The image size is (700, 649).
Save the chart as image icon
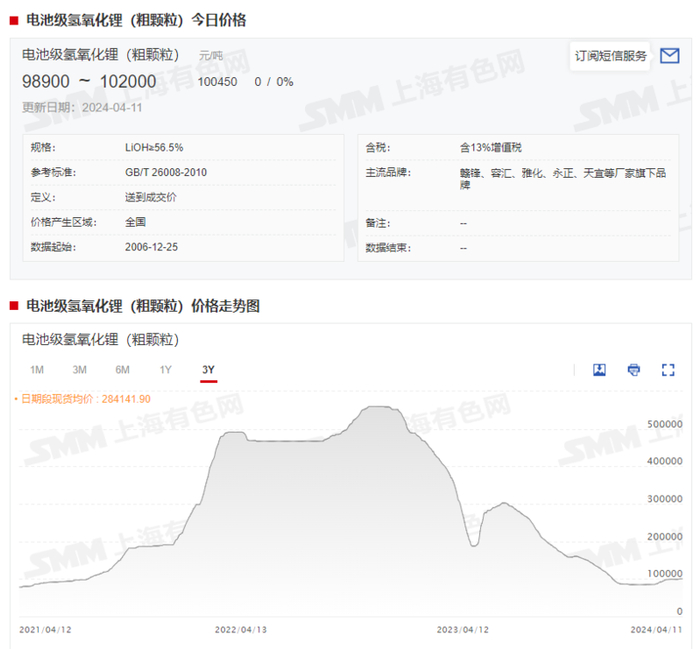coord(599,370)
